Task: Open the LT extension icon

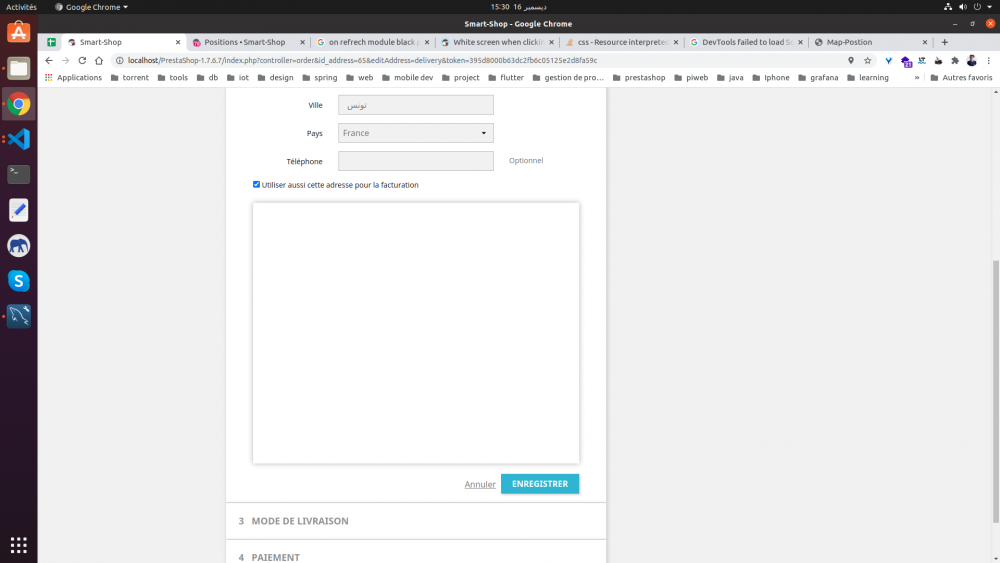Action: [x=922, y=61]
